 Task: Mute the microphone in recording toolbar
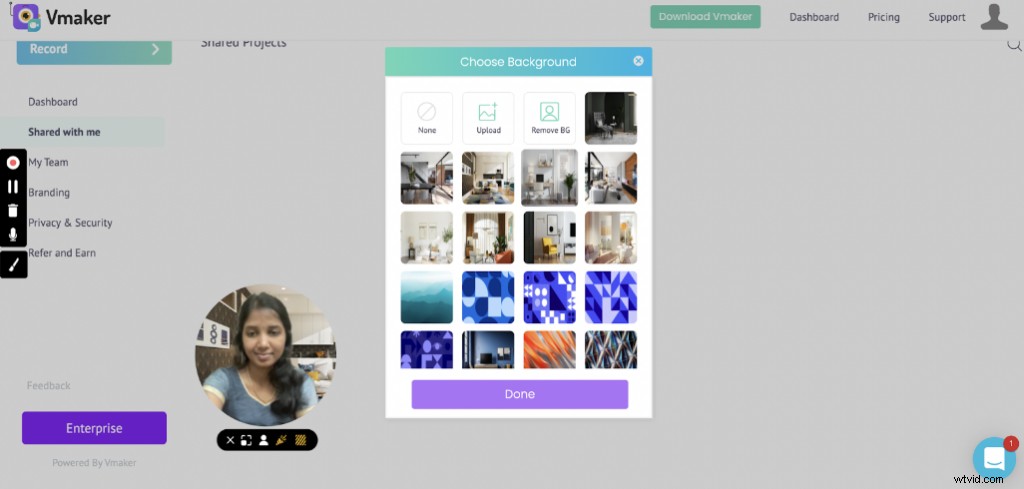click(x=13, y=234)
